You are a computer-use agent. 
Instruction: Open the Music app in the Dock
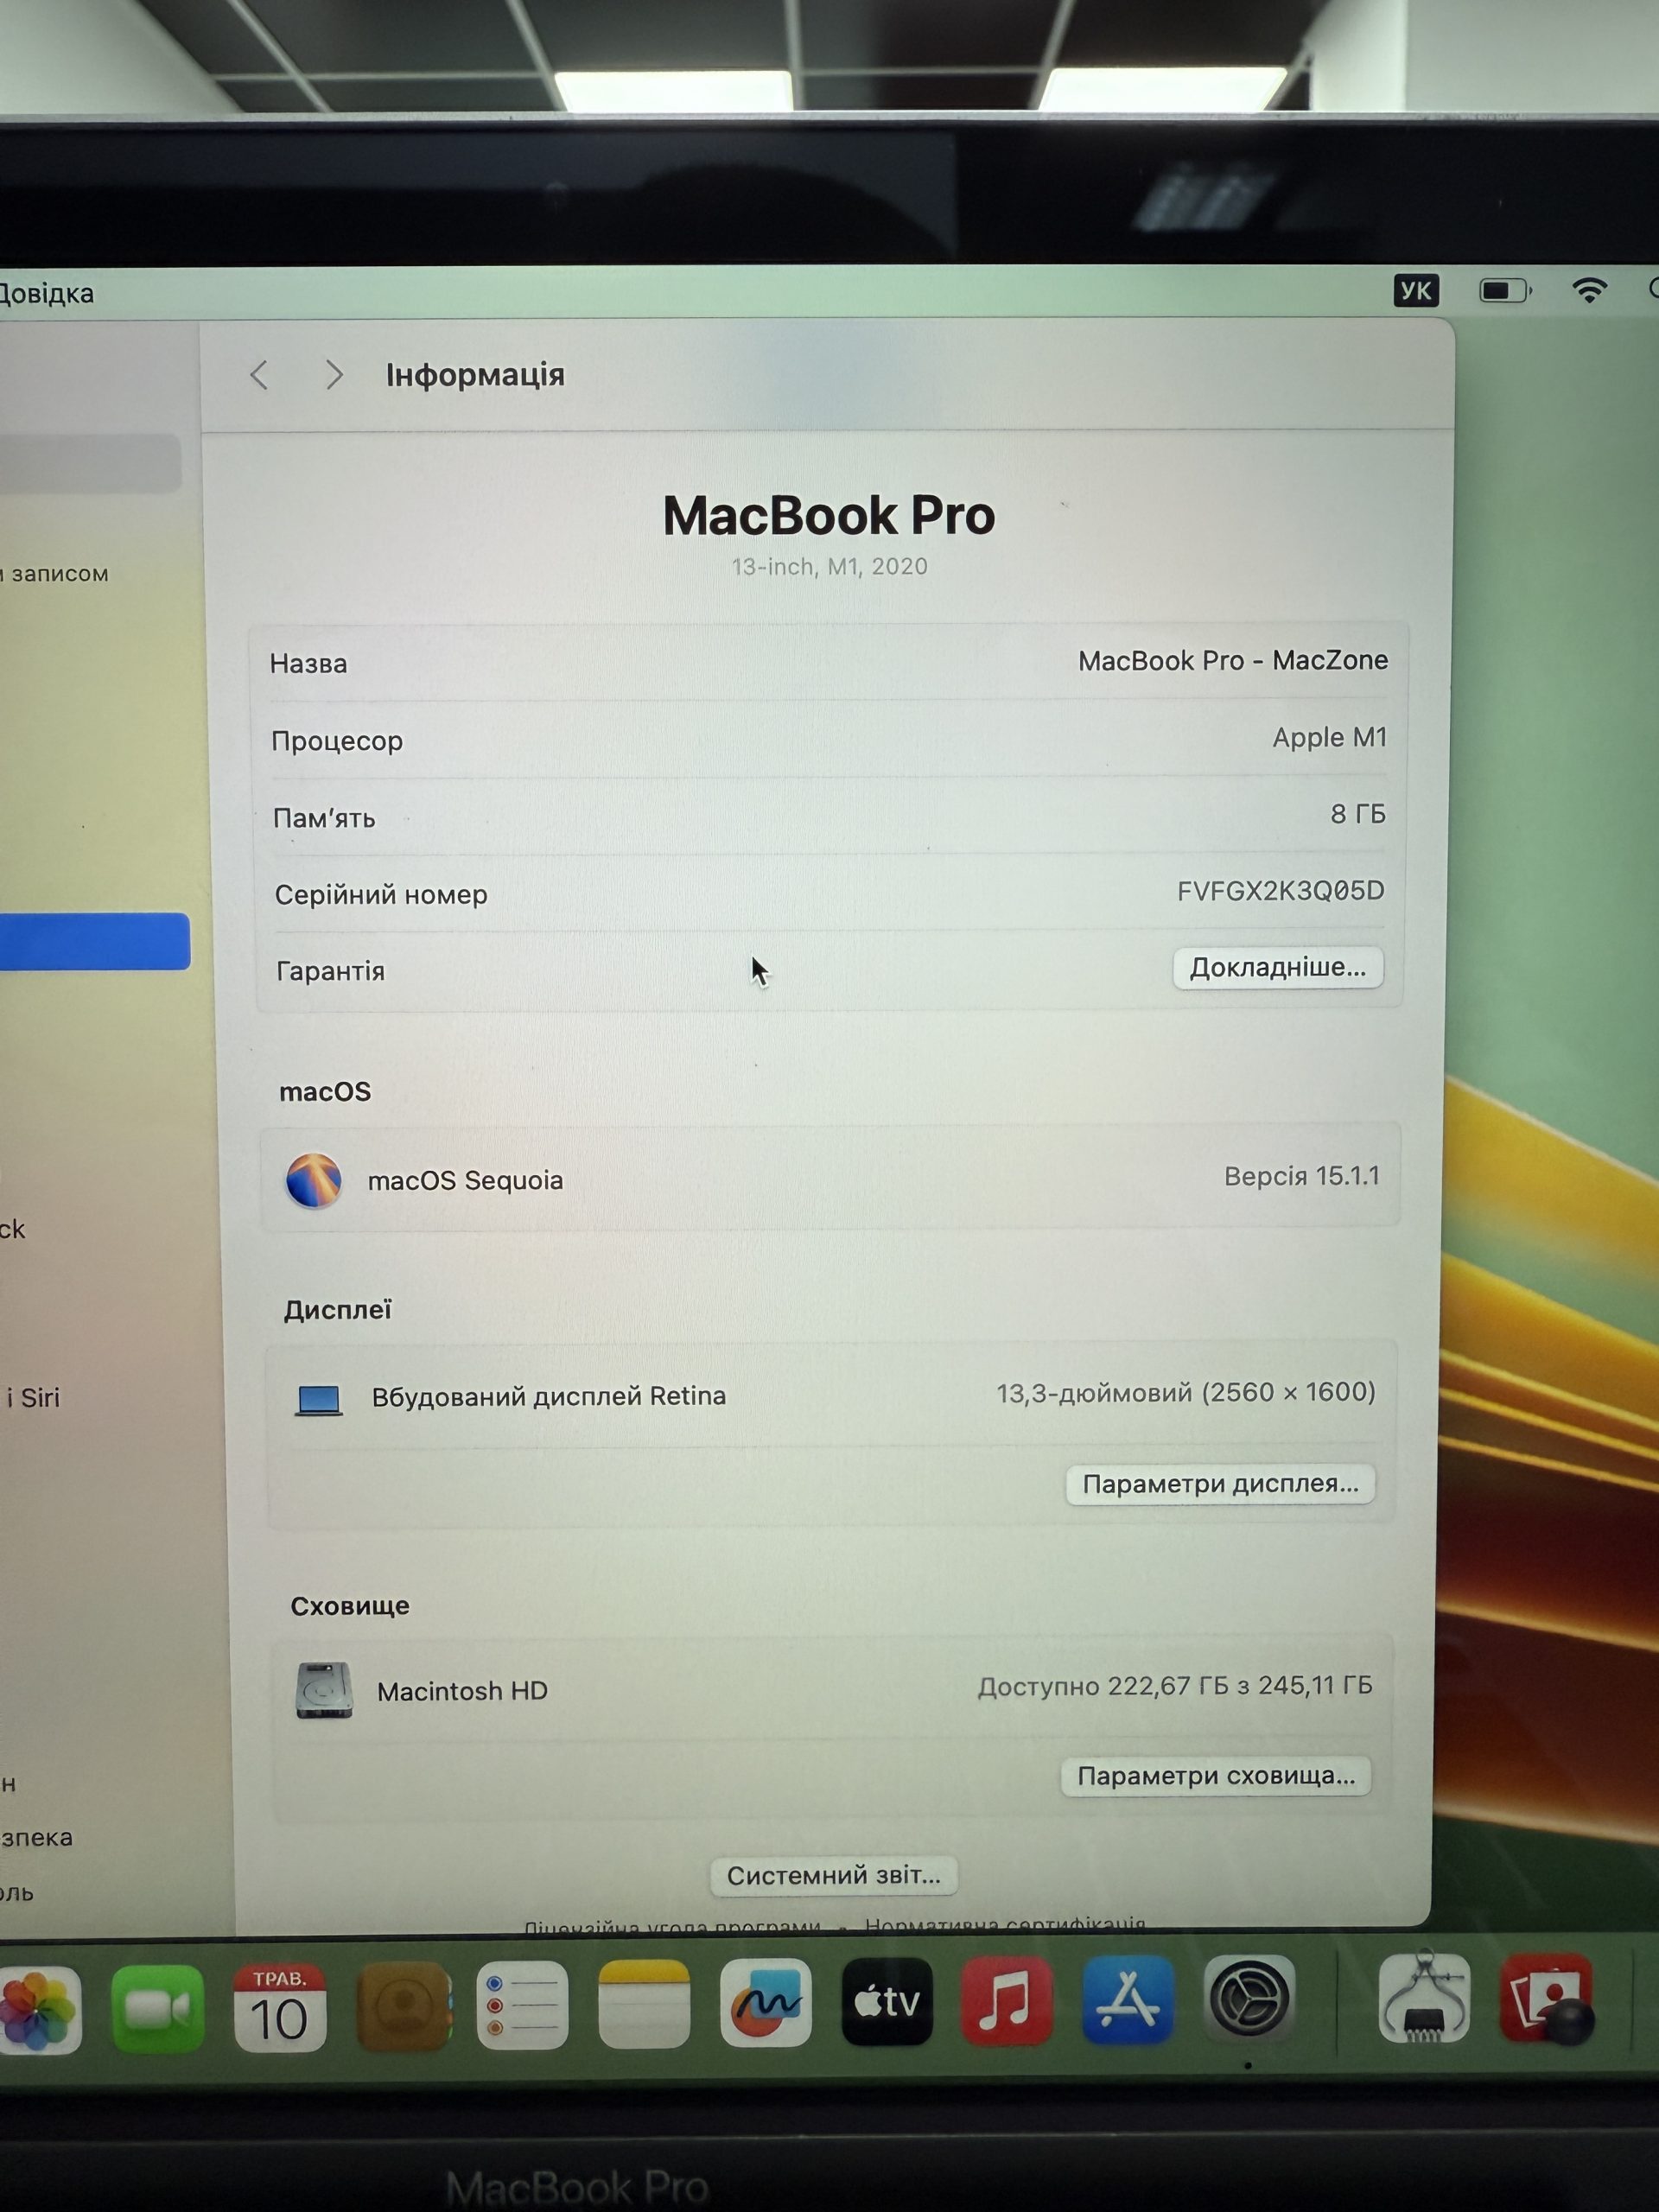pyautogui.click(x=1007, y=2001)
